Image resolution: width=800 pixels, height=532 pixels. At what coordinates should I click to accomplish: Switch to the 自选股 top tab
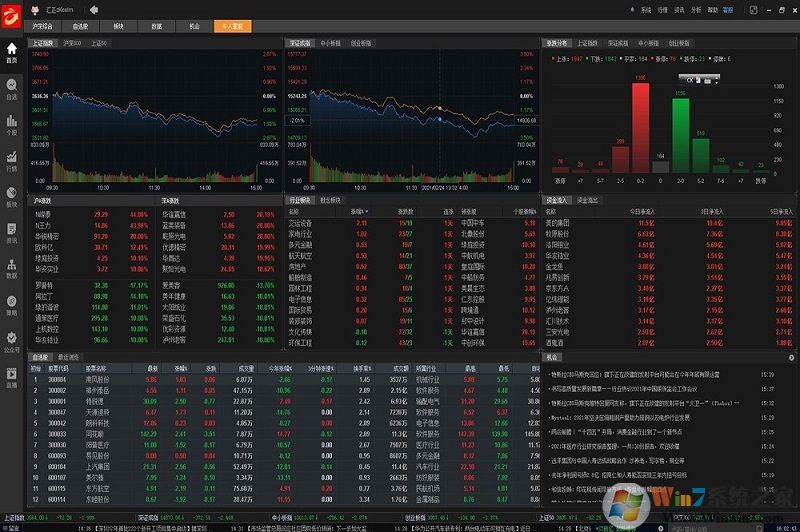tap(80, 26)
